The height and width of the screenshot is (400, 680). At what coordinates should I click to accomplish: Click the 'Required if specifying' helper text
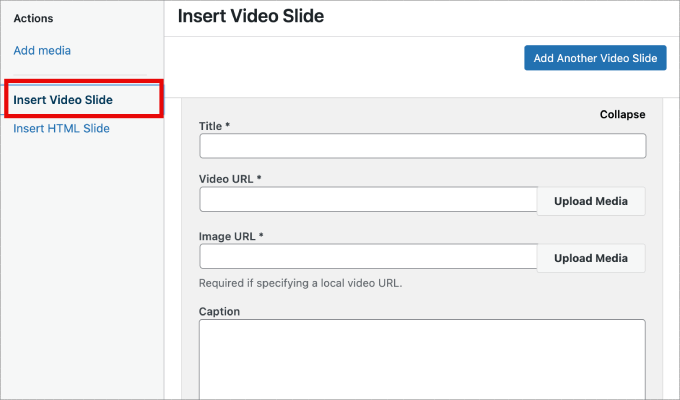click(x=300, y=283)
